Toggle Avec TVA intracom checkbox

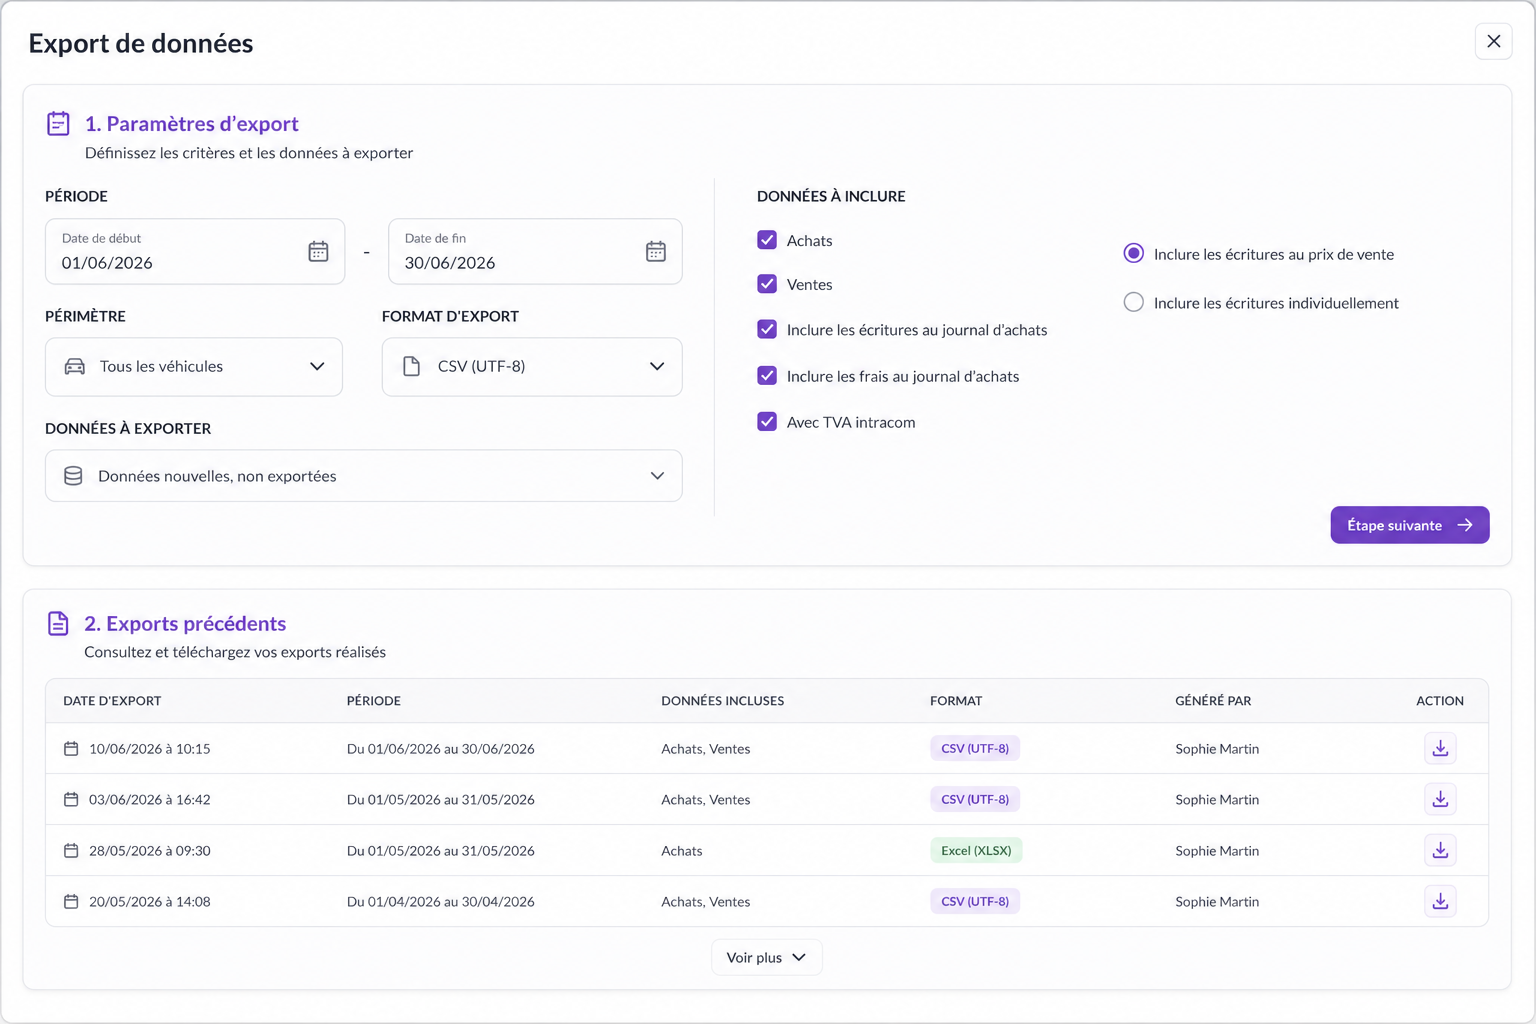click(x=767, y=422)
